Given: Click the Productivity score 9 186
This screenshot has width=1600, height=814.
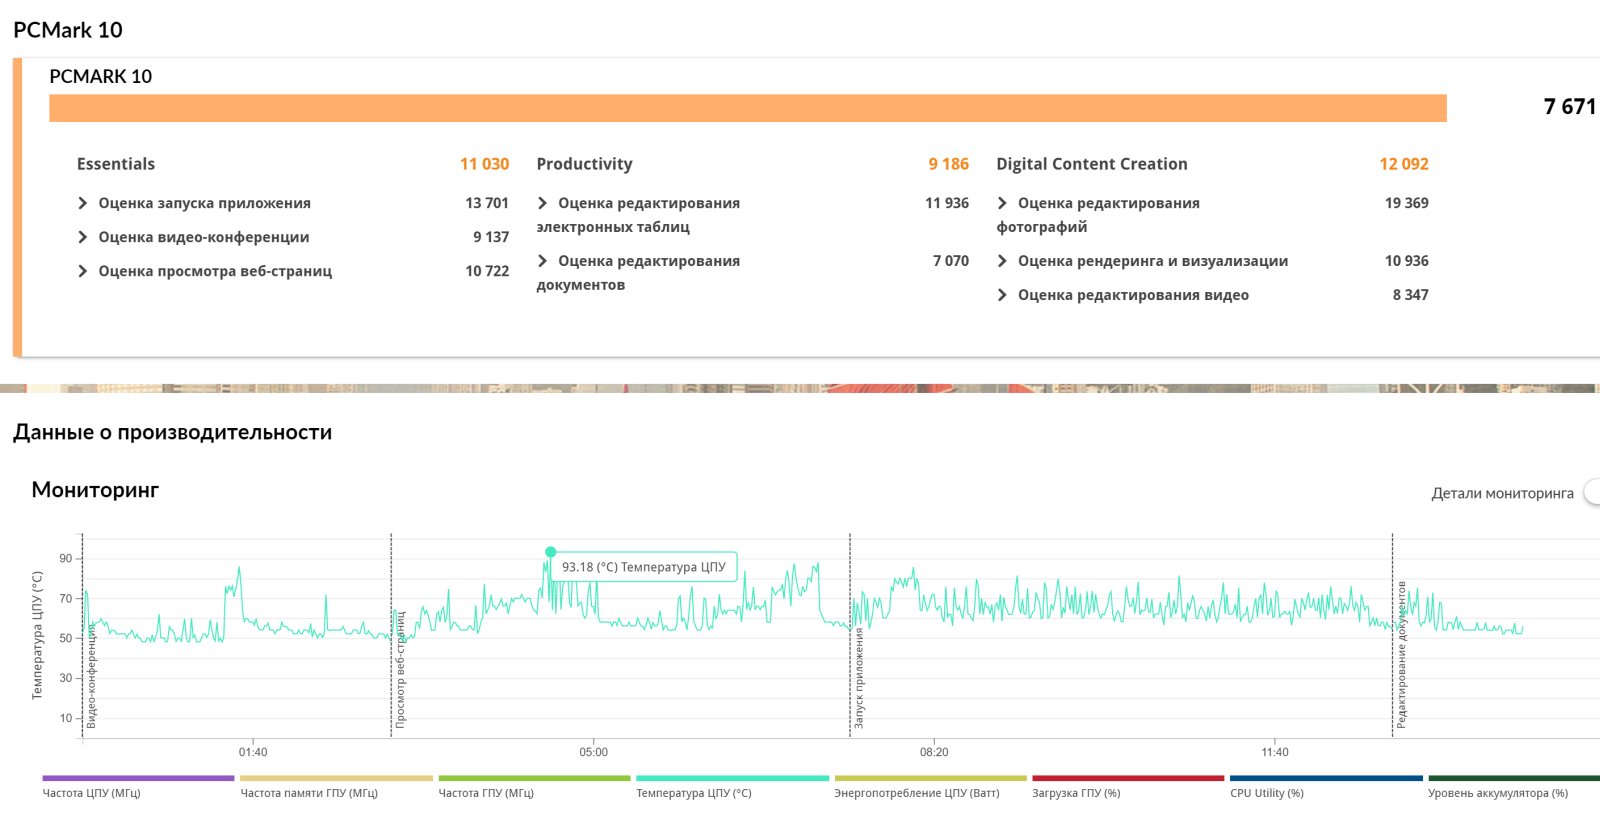Looking at the screenshot, I should click(x=948, y=164).
